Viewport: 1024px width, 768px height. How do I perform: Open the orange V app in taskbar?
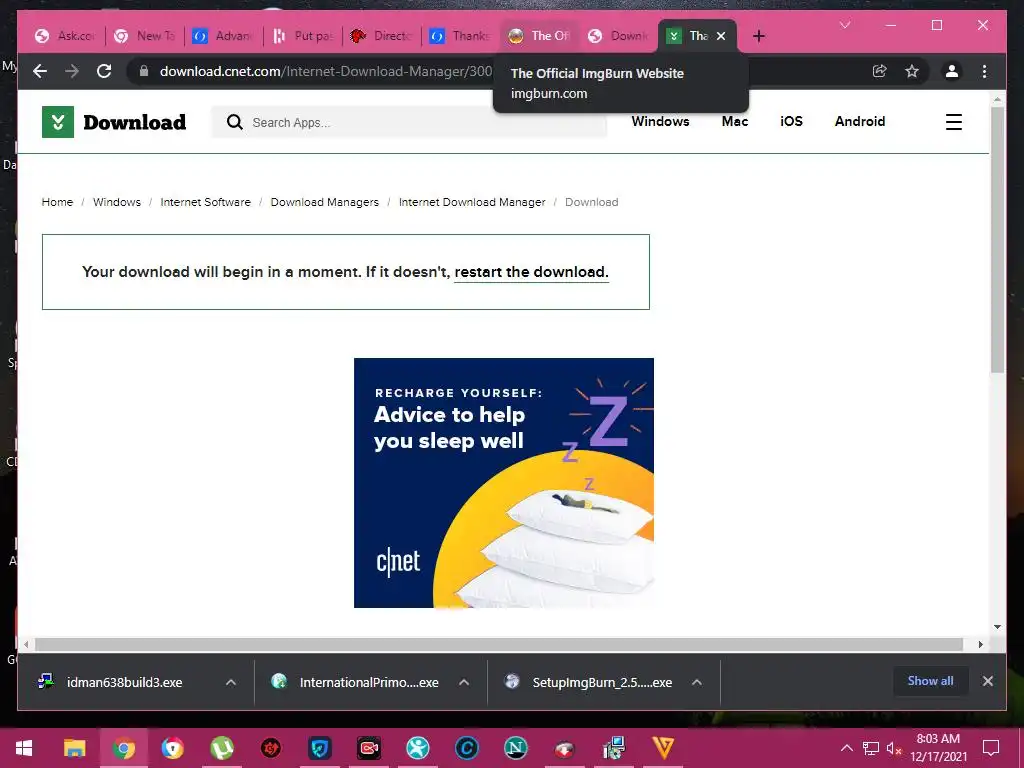663,748
